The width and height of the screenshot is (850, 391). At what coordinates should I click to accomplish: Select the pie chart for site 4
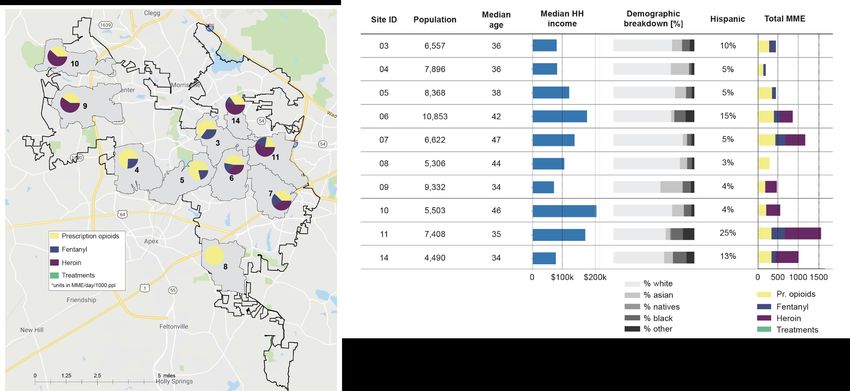pos(129,159)
